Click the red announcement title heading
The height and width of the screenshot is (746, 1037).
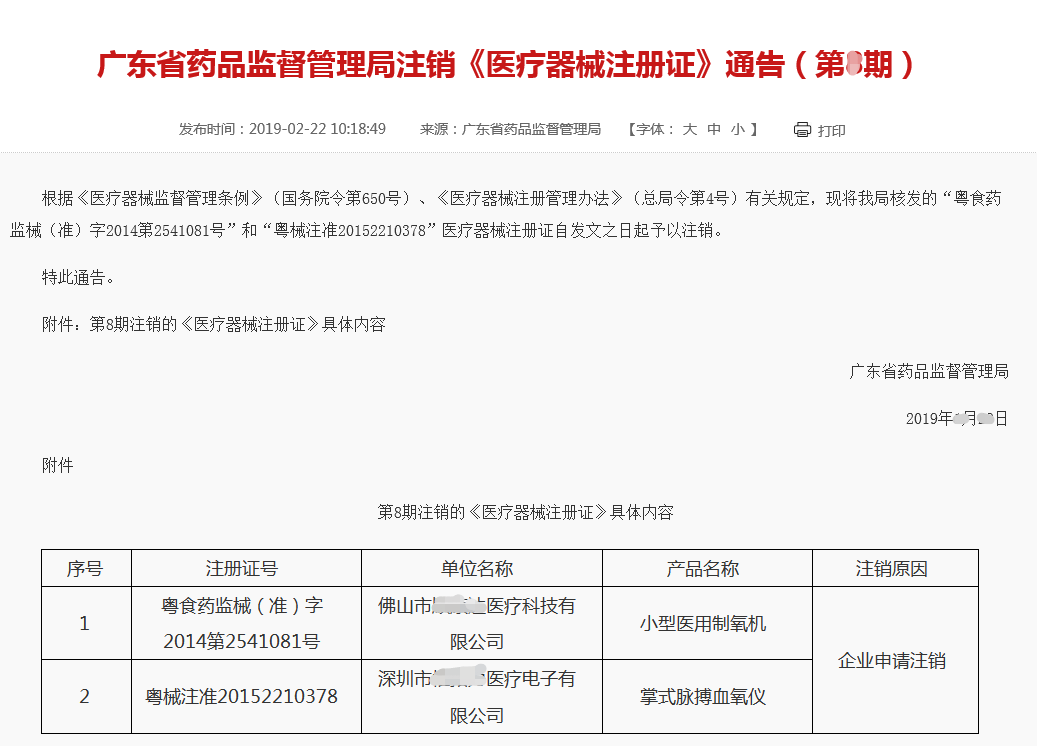click(x=506, y=65)
